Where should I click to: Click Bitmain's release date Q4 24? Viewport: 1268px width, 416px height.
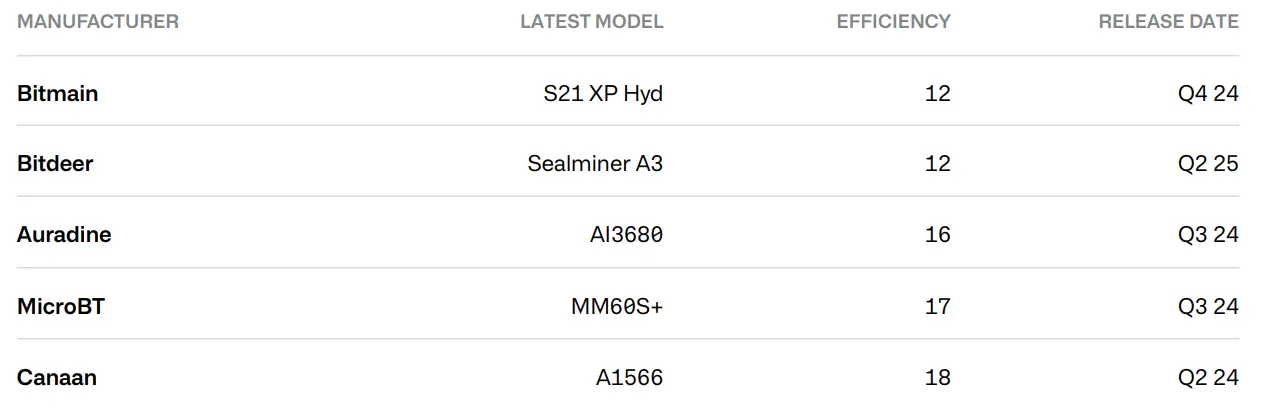1208,93
